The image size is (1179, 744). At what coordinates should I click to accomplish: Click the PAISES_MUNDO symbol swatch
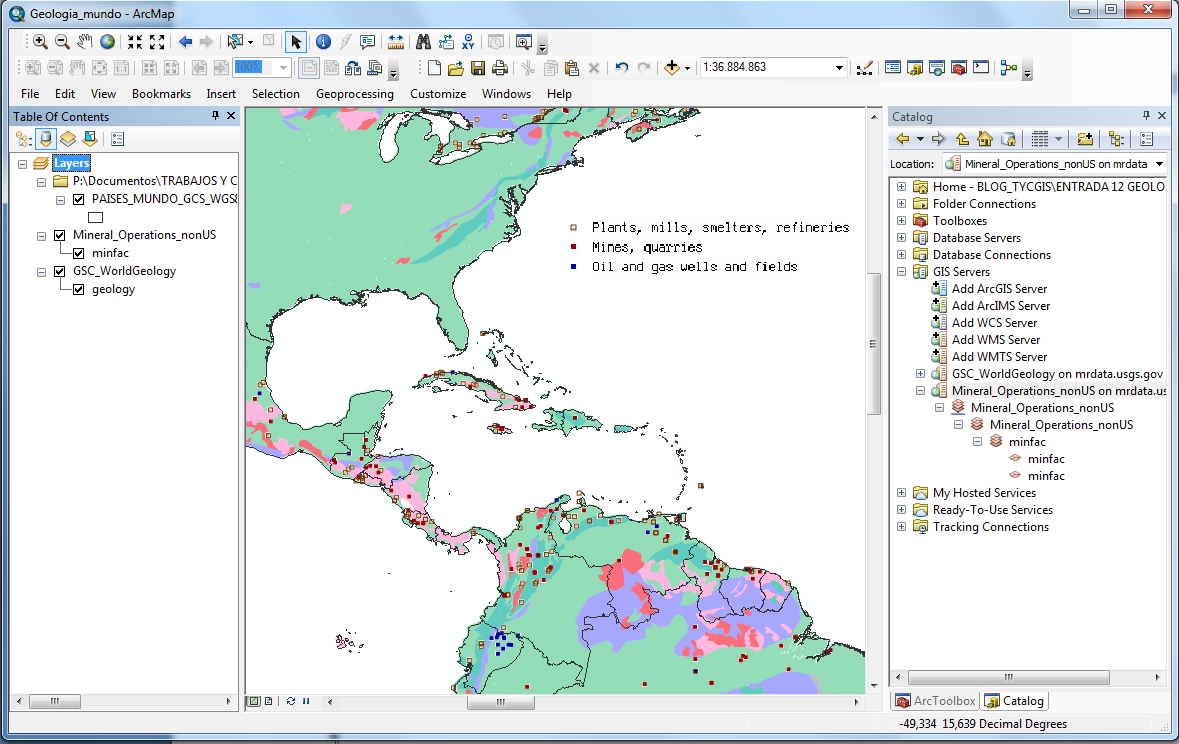(x=95, y=217)
